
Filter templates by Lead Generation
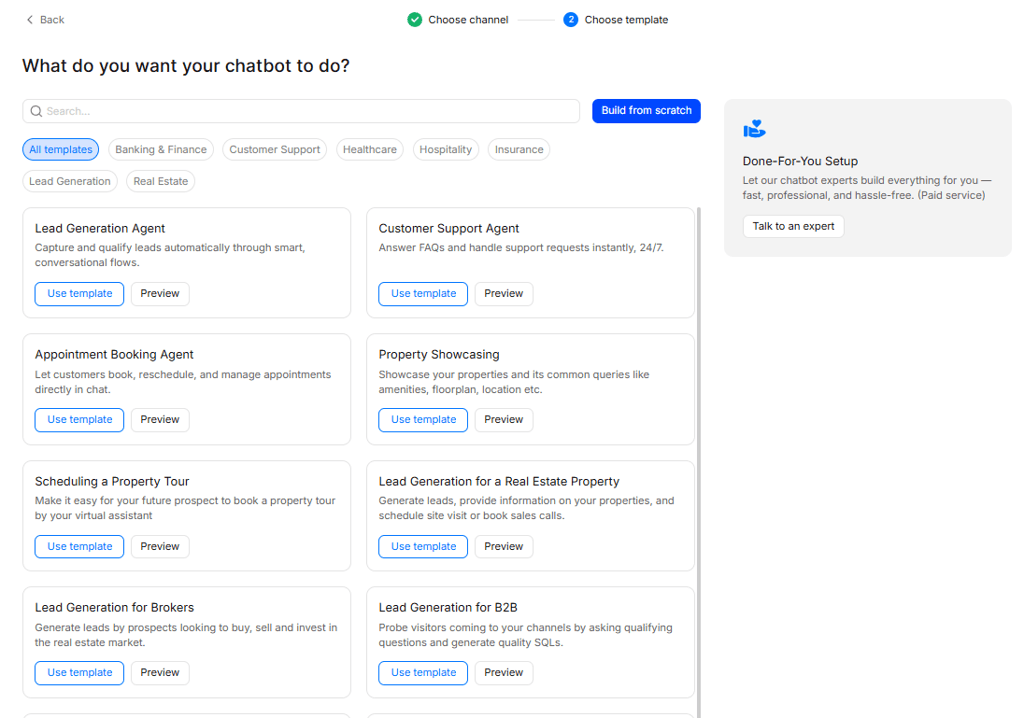point(70,181)
